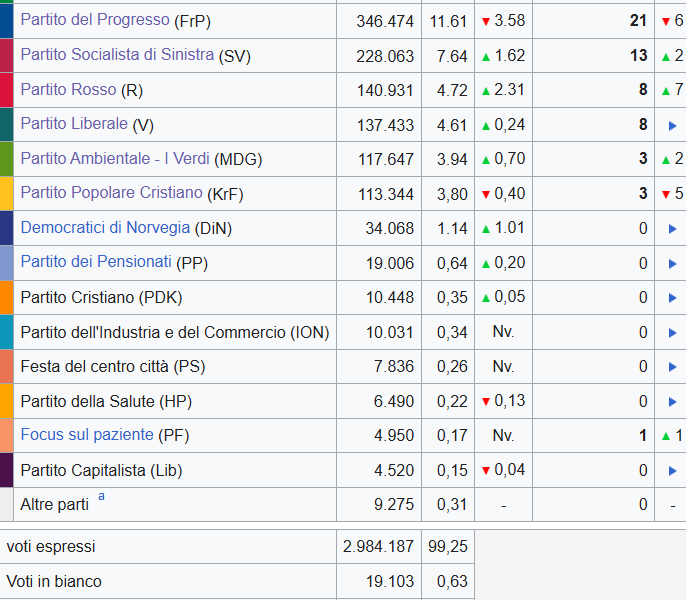Click footnote 'a' next to Altre parti
This screenshot has height=600, width=686.
click(x=101, y=496)
